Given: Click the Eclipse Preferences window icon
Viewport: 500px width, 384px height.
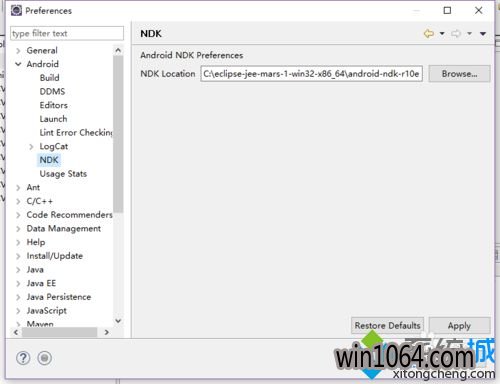Looking at the screenshot, I should 16,10.
